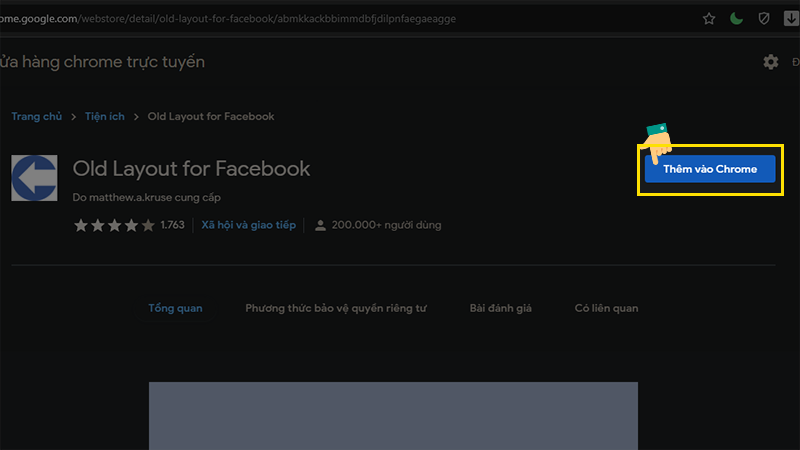Select the 'Tổng quan' tab
Viewport: 800px width, 450px height.
175,308
